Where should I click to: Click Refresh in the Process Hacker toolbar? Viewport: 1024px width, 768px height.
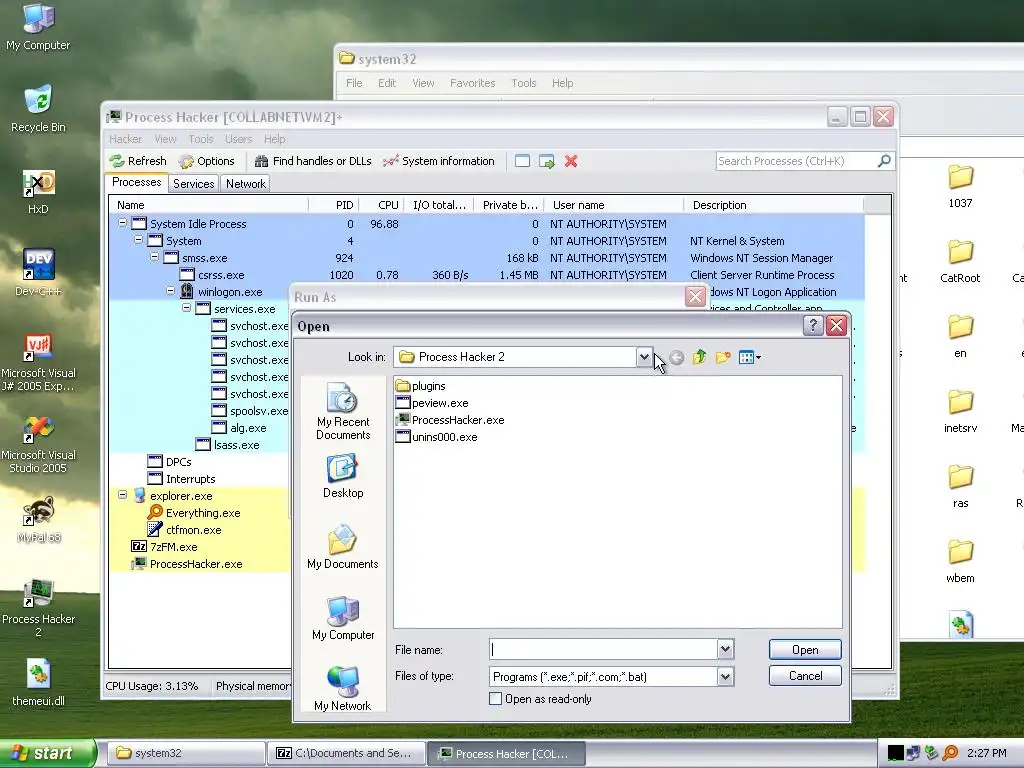click(x=138, y=161)
